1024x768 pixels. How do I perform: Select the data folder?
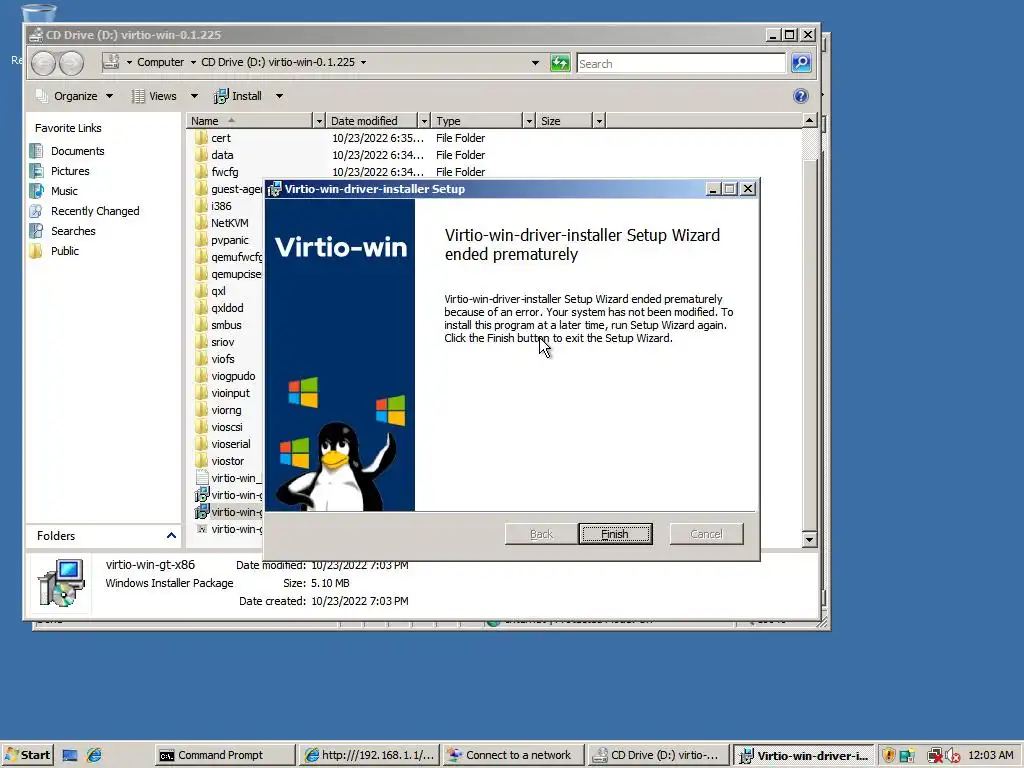(222, 155)
